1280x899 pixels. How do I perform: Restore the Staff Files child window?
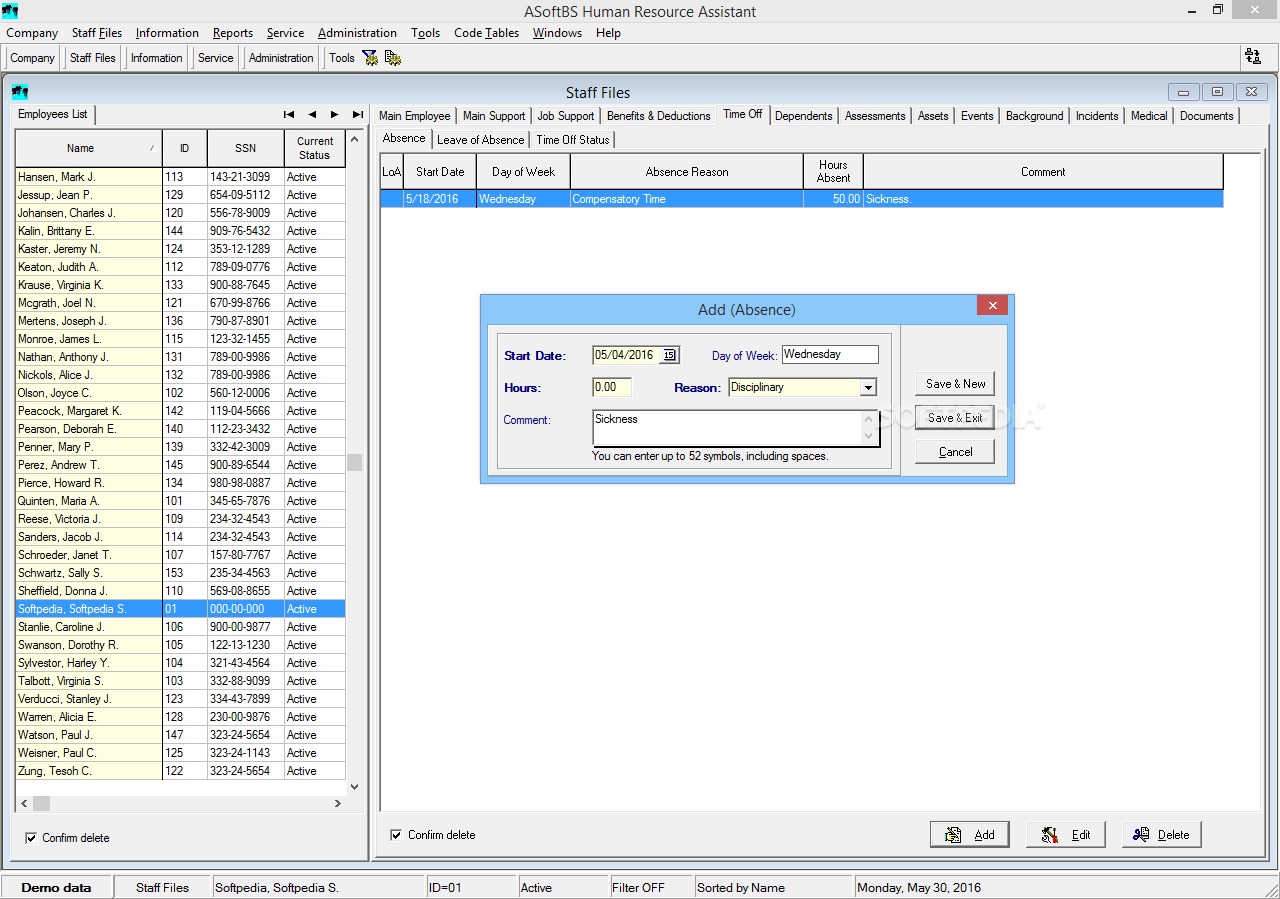pos(1217,92)
